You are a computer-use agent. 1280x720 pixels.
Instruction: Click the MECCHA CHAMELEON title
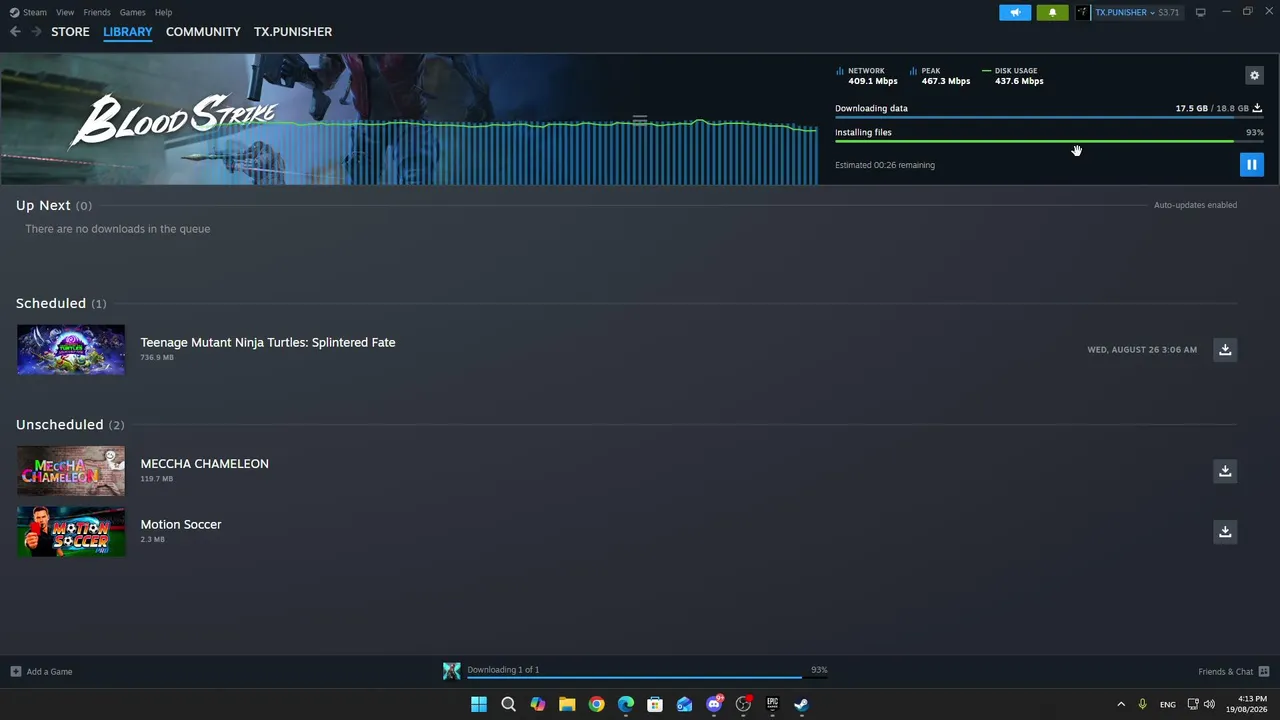205,464
